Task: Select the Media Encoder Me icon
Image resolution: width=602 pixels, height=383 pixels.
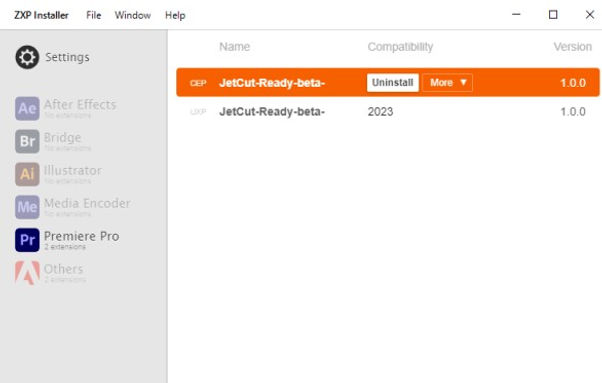Action: click(x=27, y=207)
